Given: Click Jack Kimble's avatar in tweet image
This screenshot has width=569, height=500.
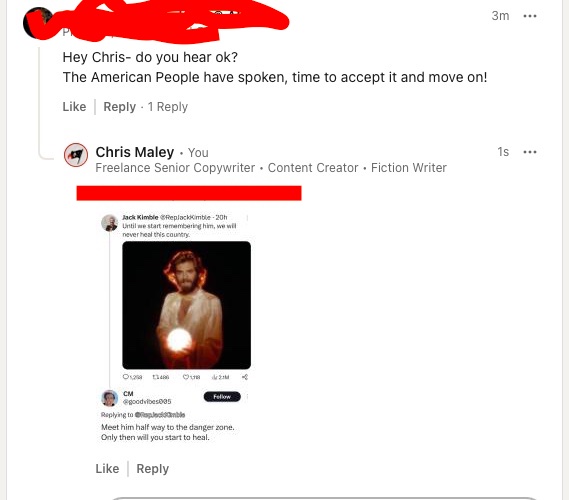Looking at the screenshot, I should (x=109, y=222).
